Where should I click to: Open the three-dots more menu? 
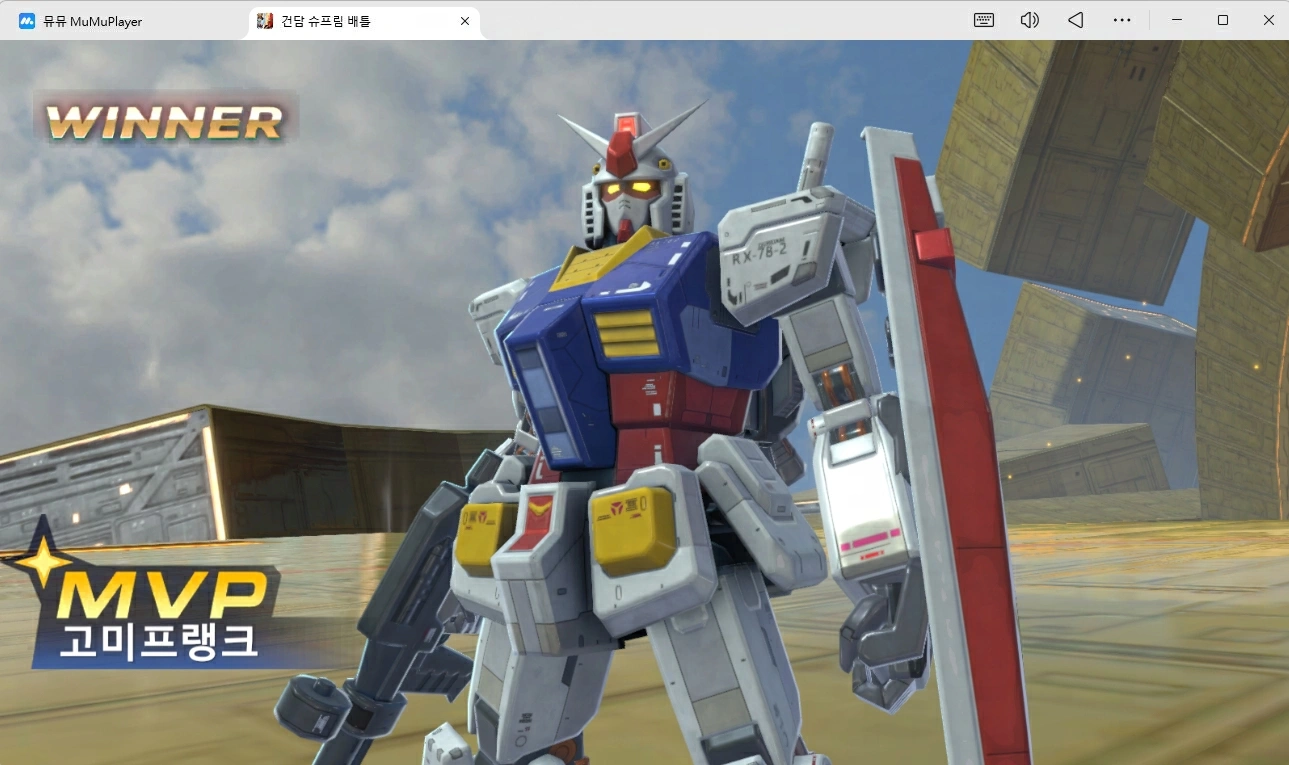[1122, 20]
